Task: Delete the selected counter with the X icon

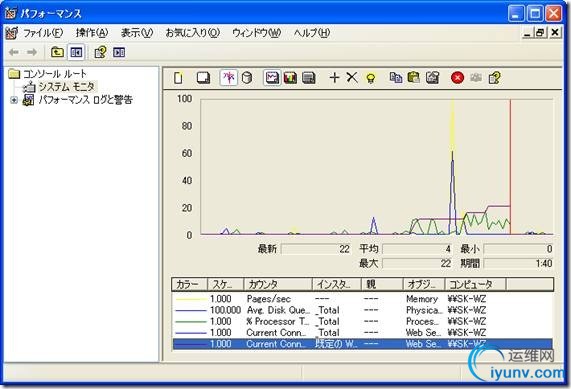Action: [x=352, y=77]
